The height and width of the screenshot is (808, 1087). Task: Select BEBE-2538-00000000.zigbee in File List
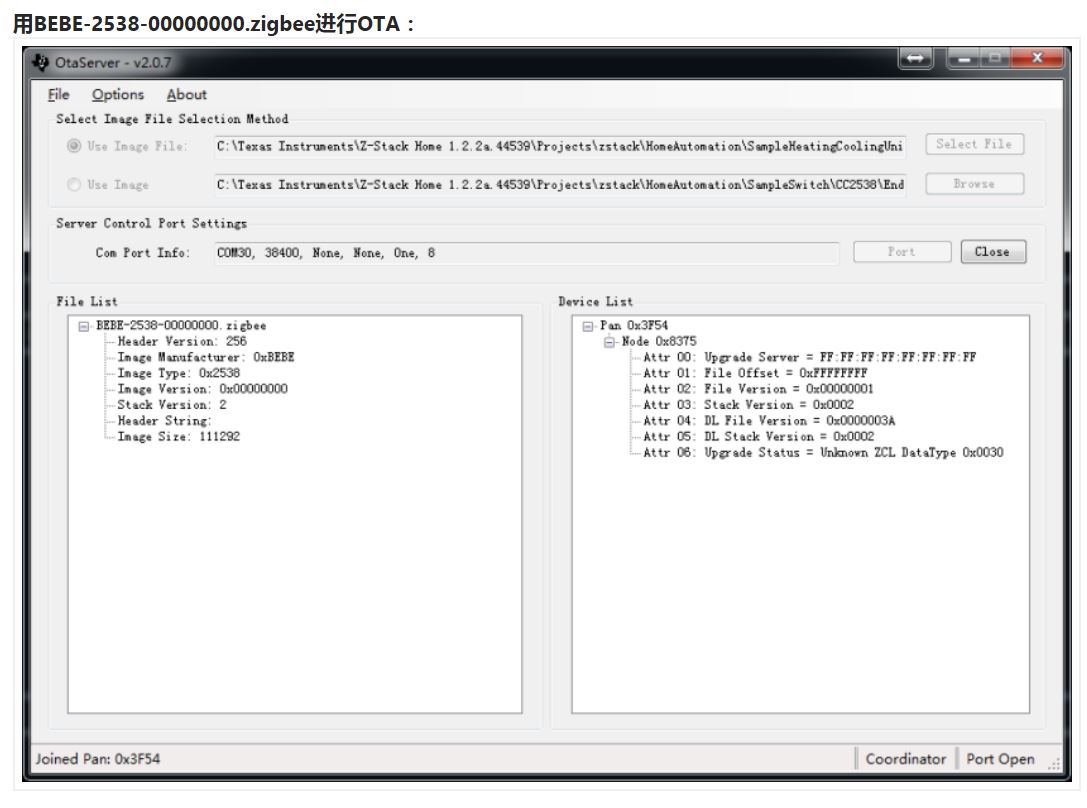point(181,325)
